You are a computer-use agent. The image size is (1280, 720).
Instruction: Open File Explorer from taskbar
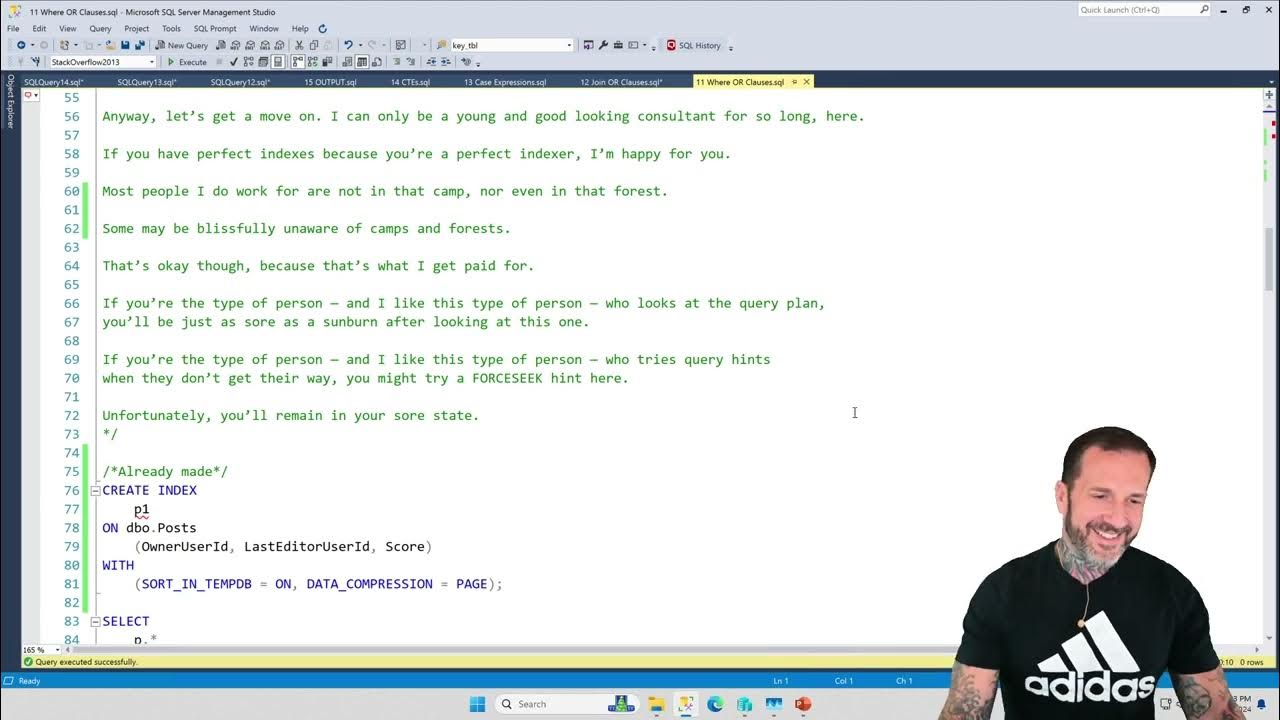[656, 704]
